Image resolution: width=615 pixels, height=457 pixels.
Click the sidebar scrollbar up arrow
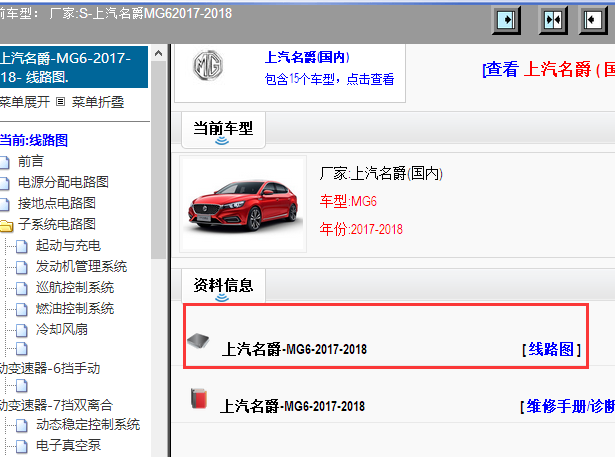coord(158,53)
